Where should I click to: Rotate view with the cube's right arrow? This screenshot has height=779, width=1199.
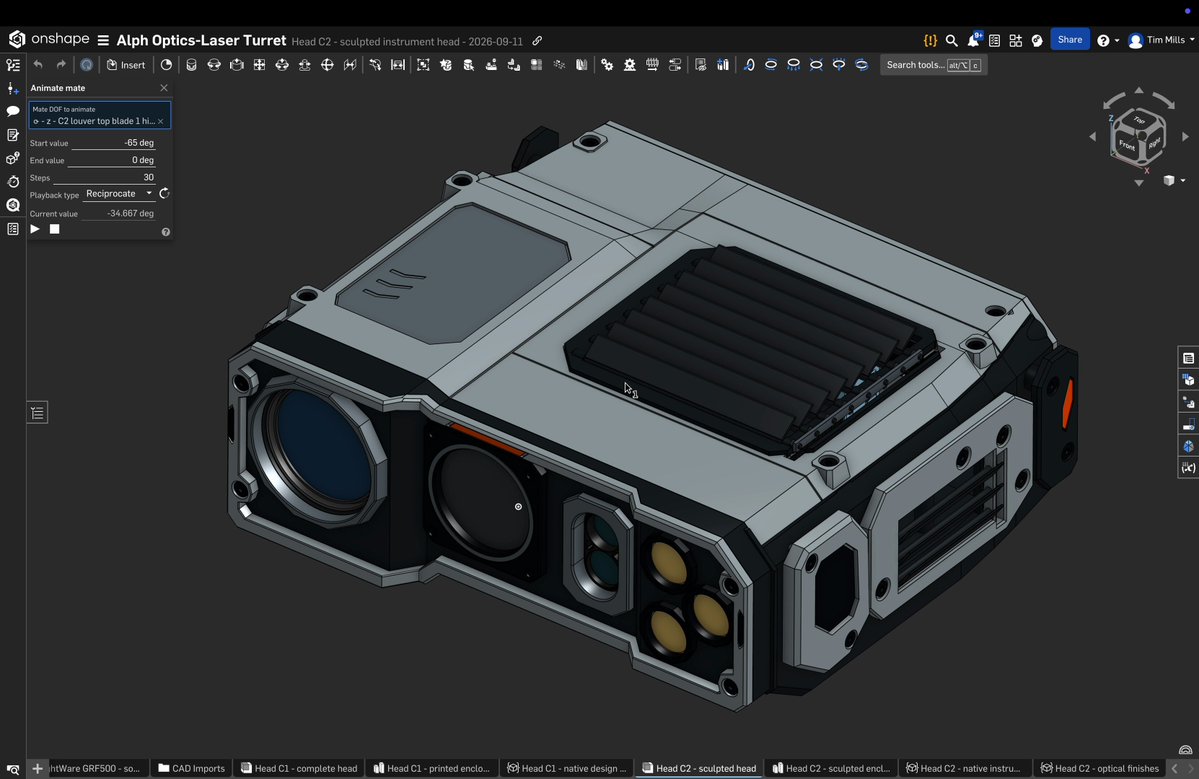point(1185,137)
